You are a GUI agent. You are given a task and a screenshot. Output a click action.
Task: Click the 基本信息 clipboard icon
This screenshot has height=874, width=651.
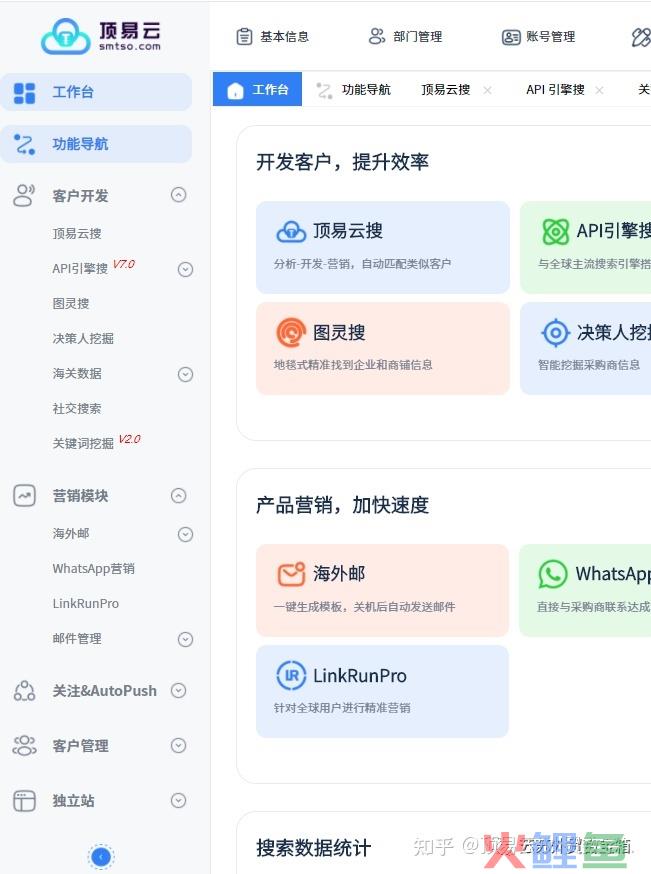coord(244,37)
